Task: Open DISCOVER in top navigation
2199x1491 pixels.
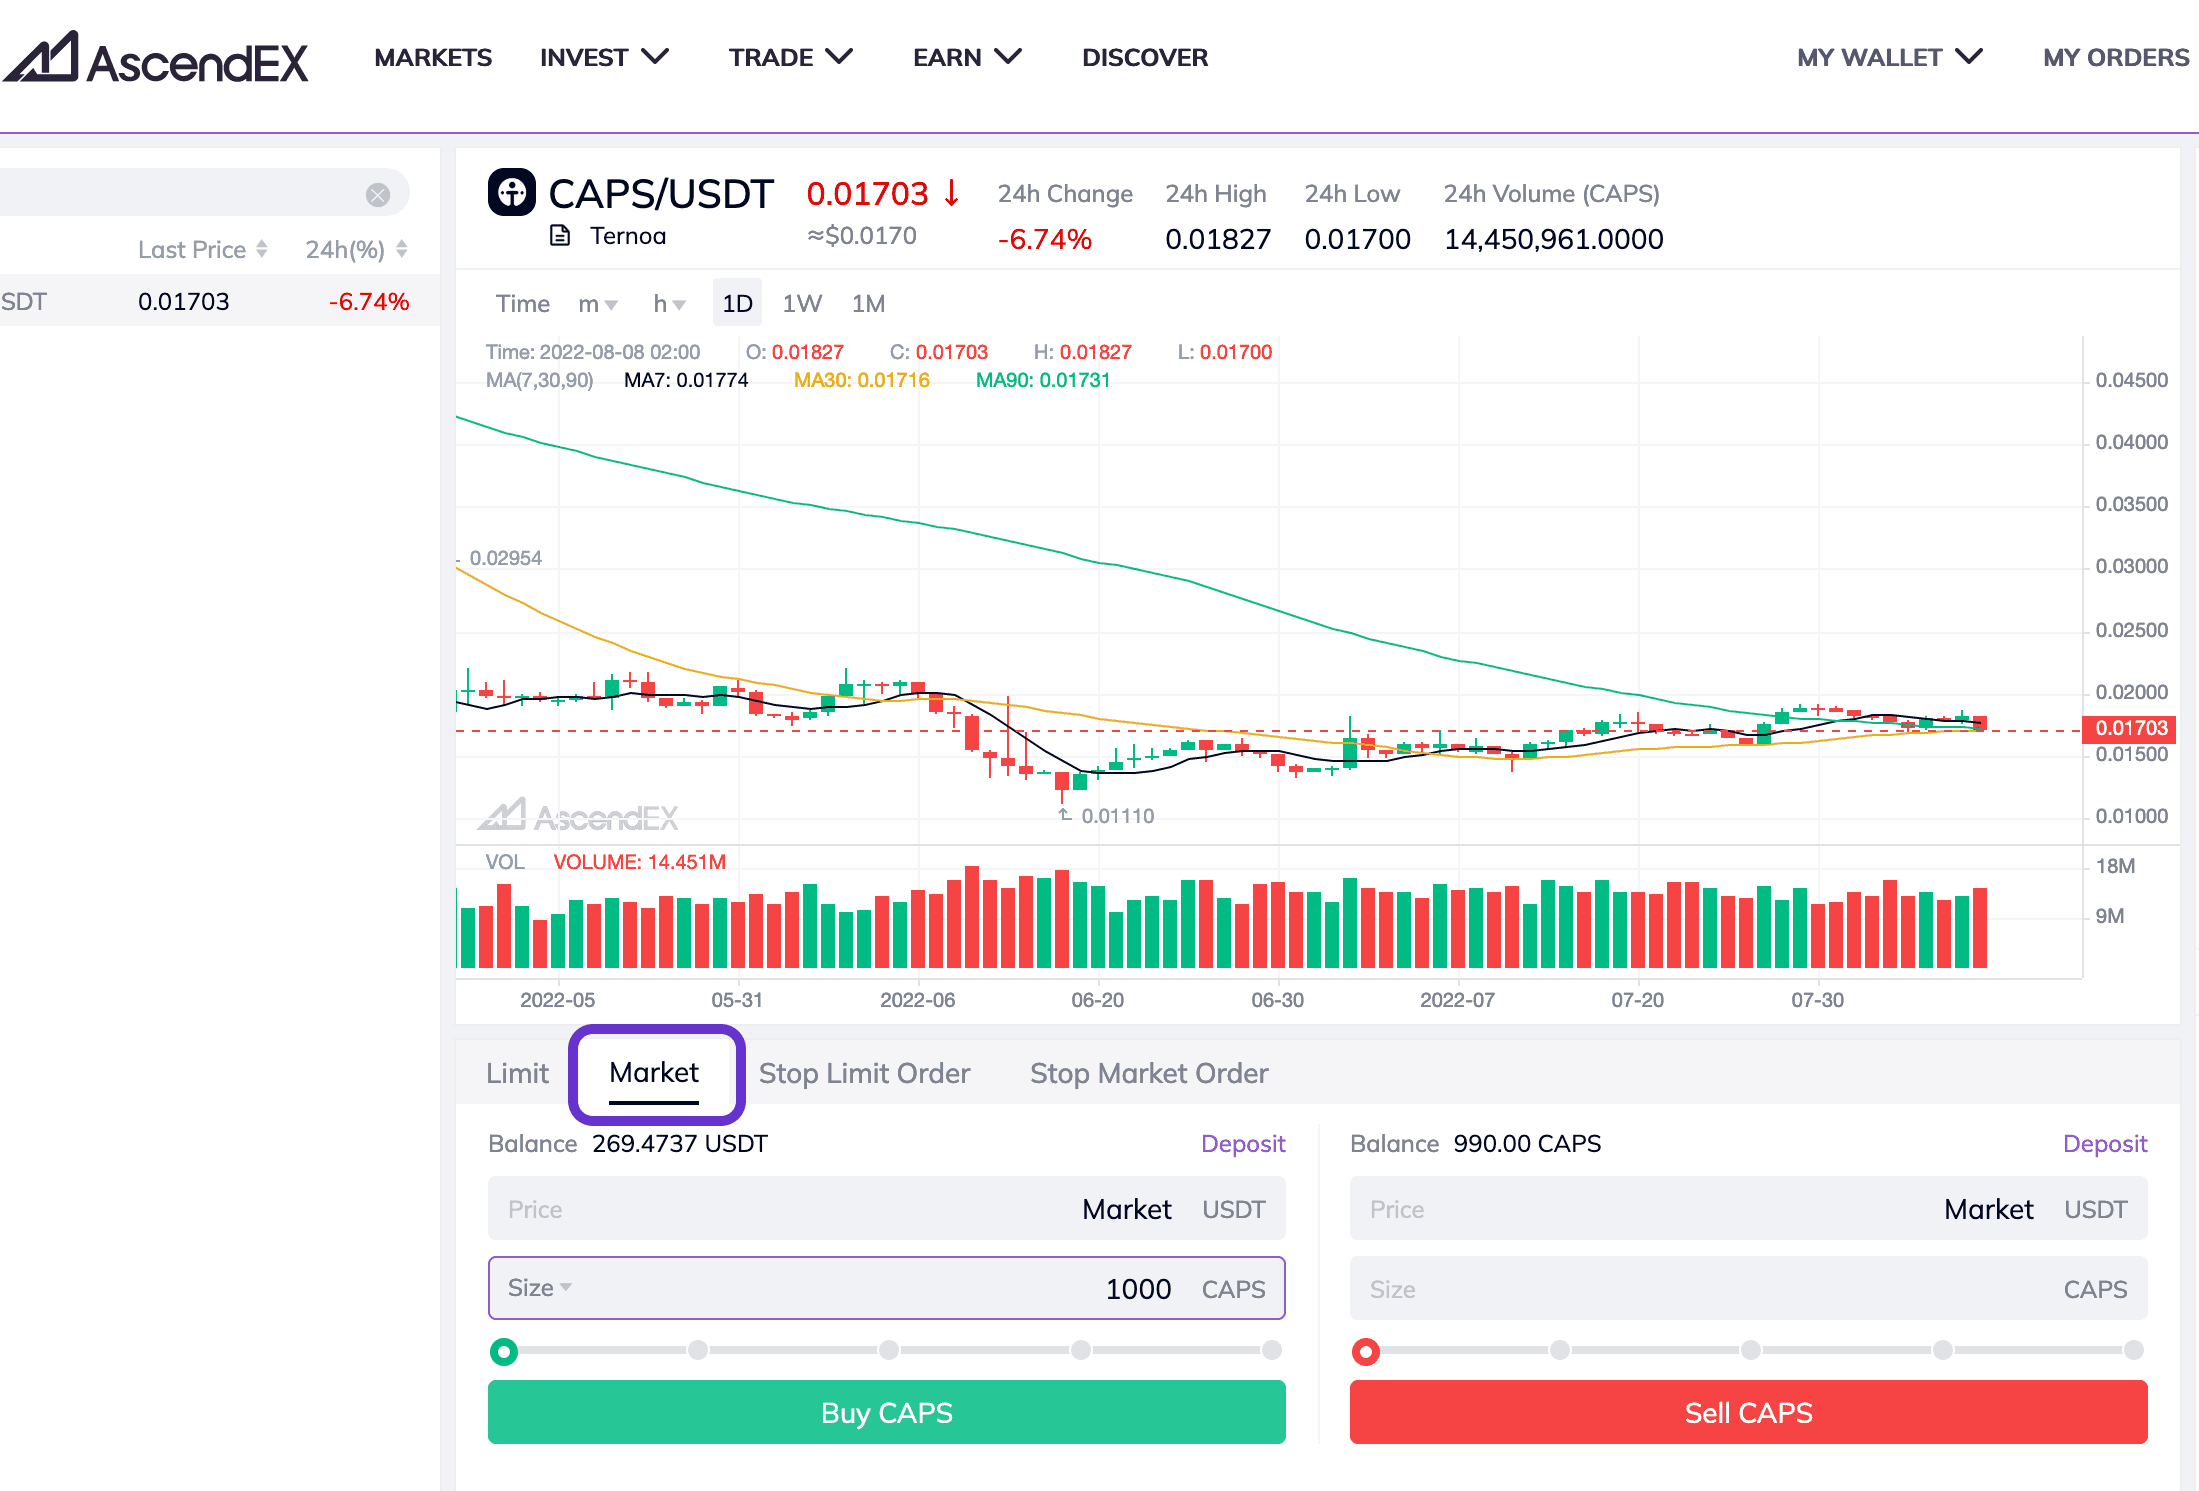Action: tap(1145, 58)
